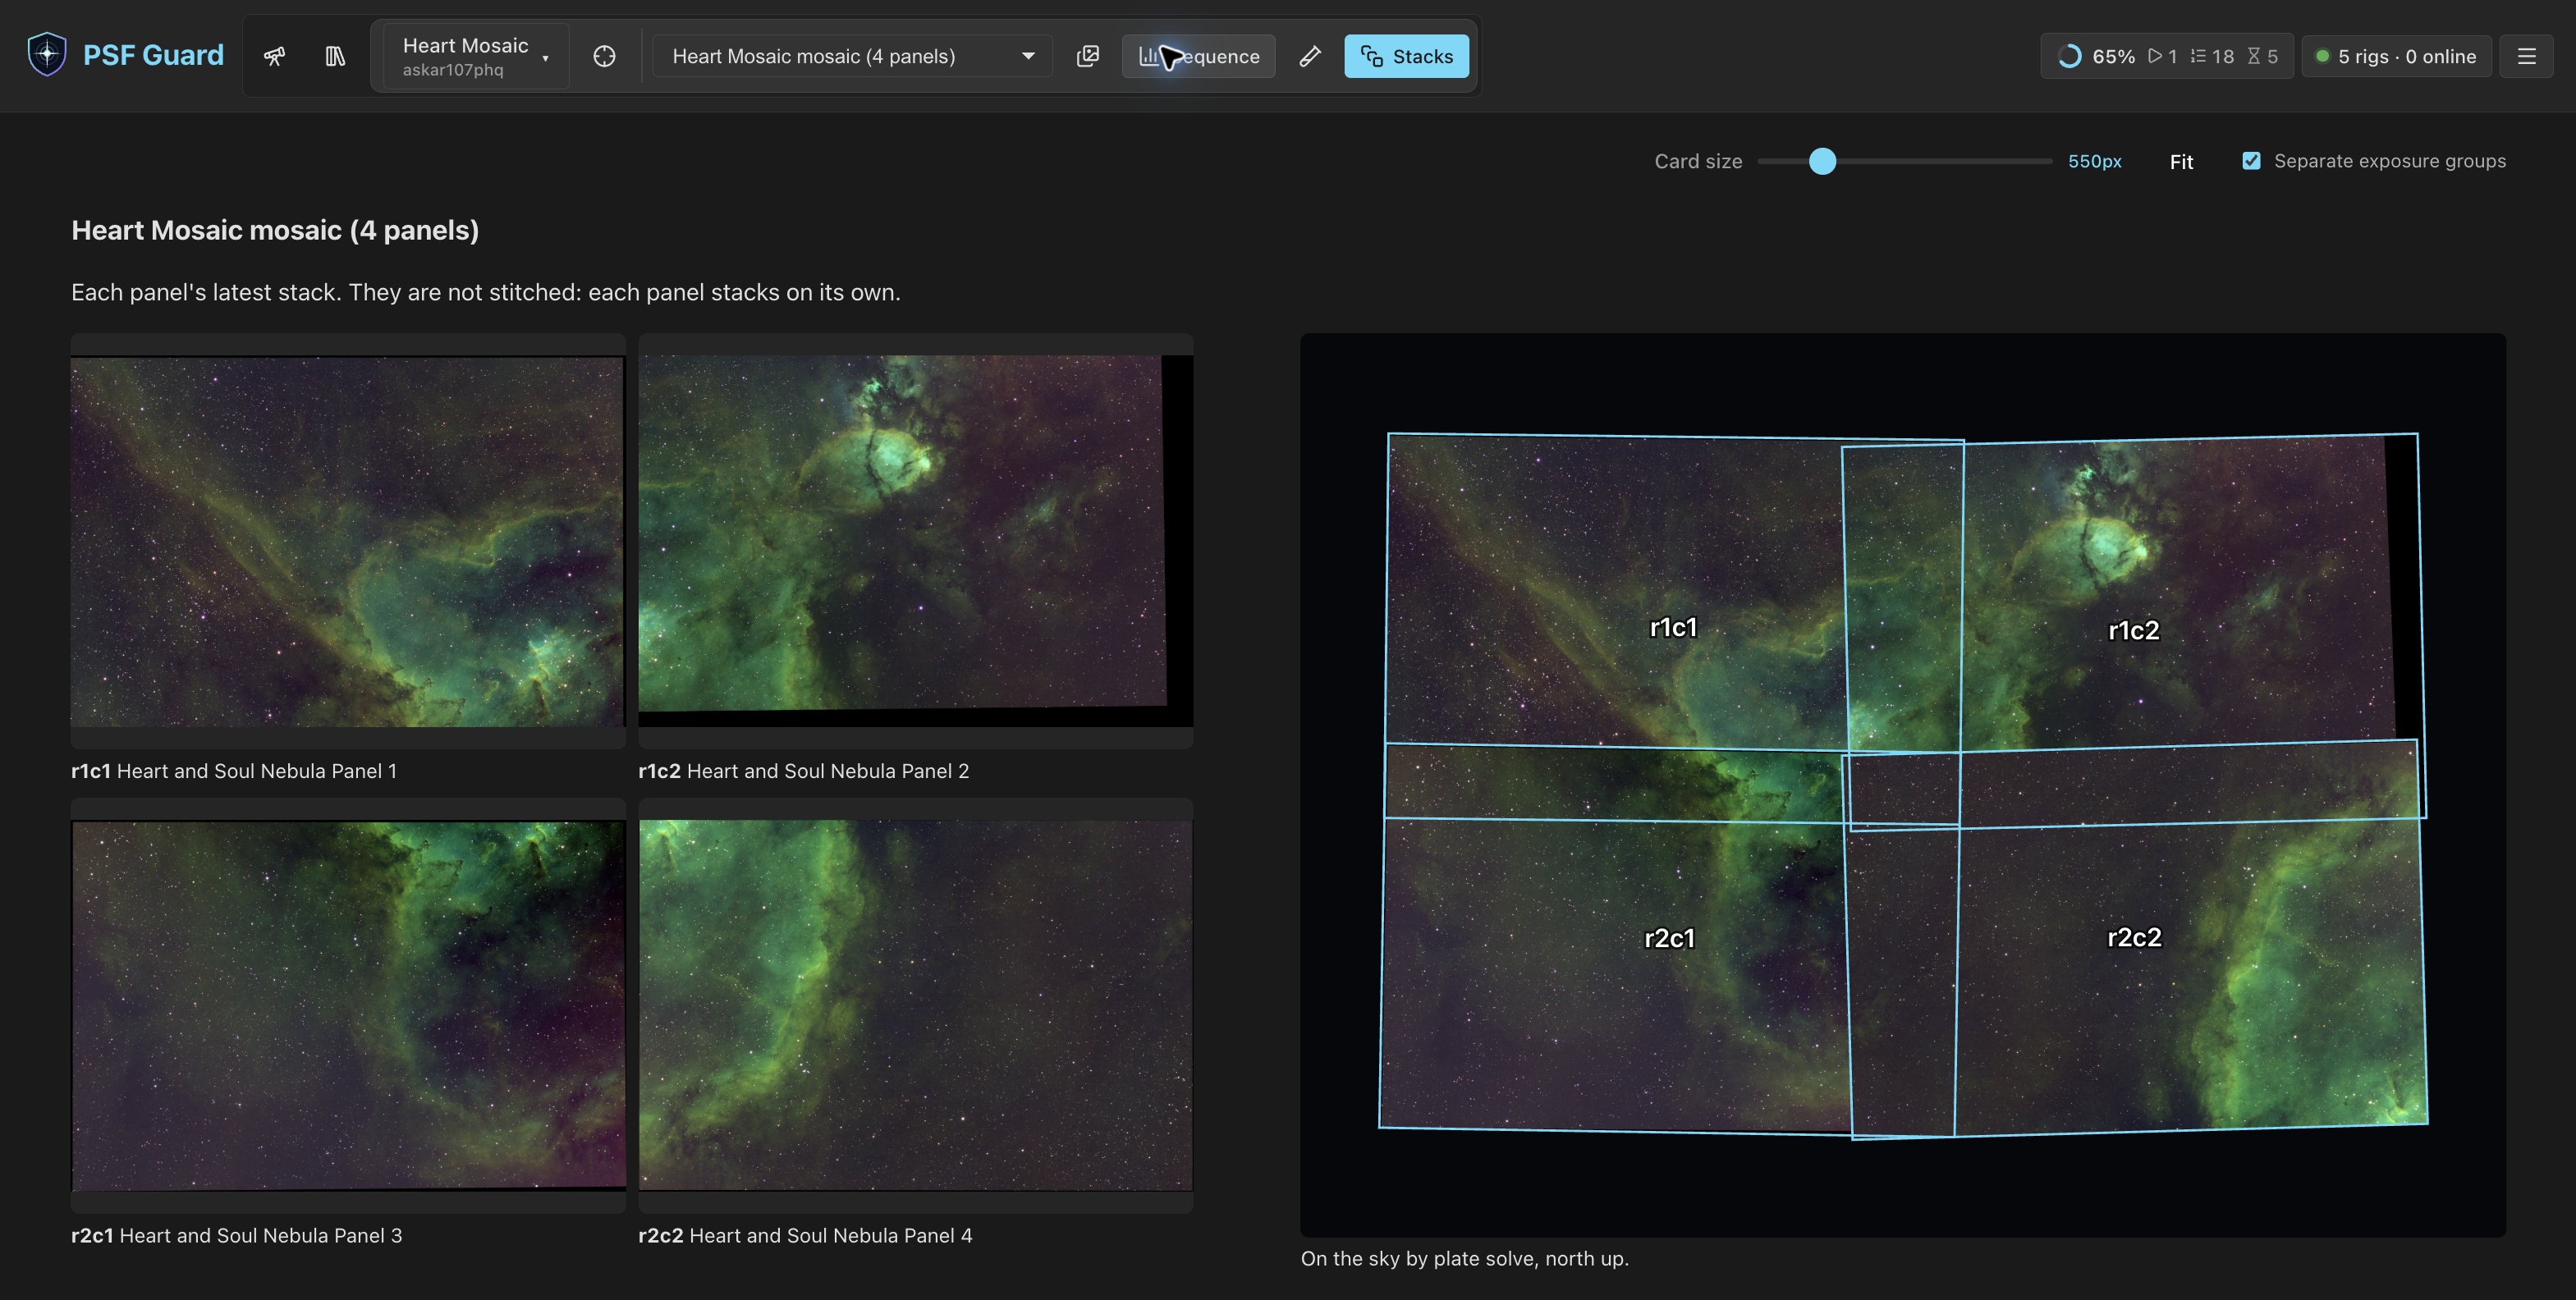
Task: Click the r1c1 label on sky map
Action: 1673,627
